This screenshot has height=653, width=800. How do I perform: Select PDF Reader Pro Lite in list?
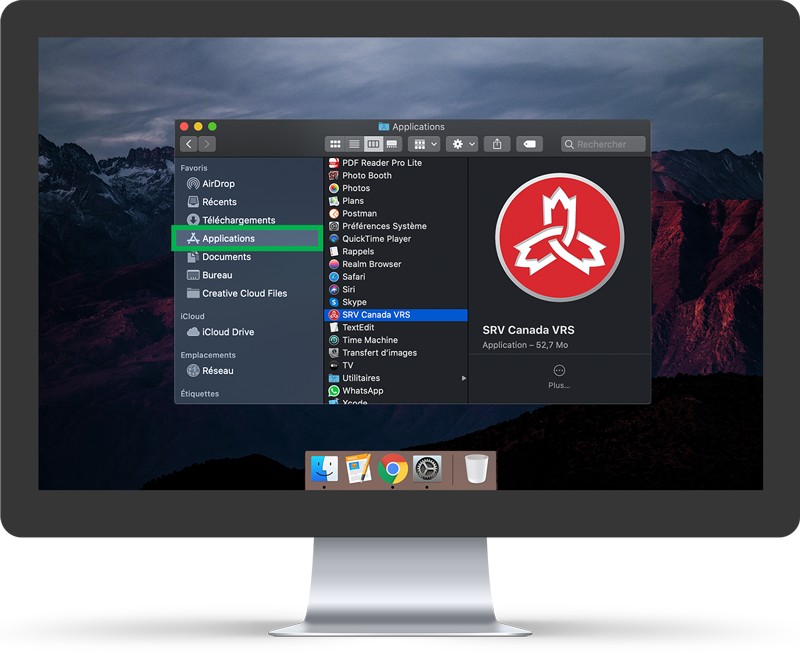pyautogui.click(x=396, y=163)
